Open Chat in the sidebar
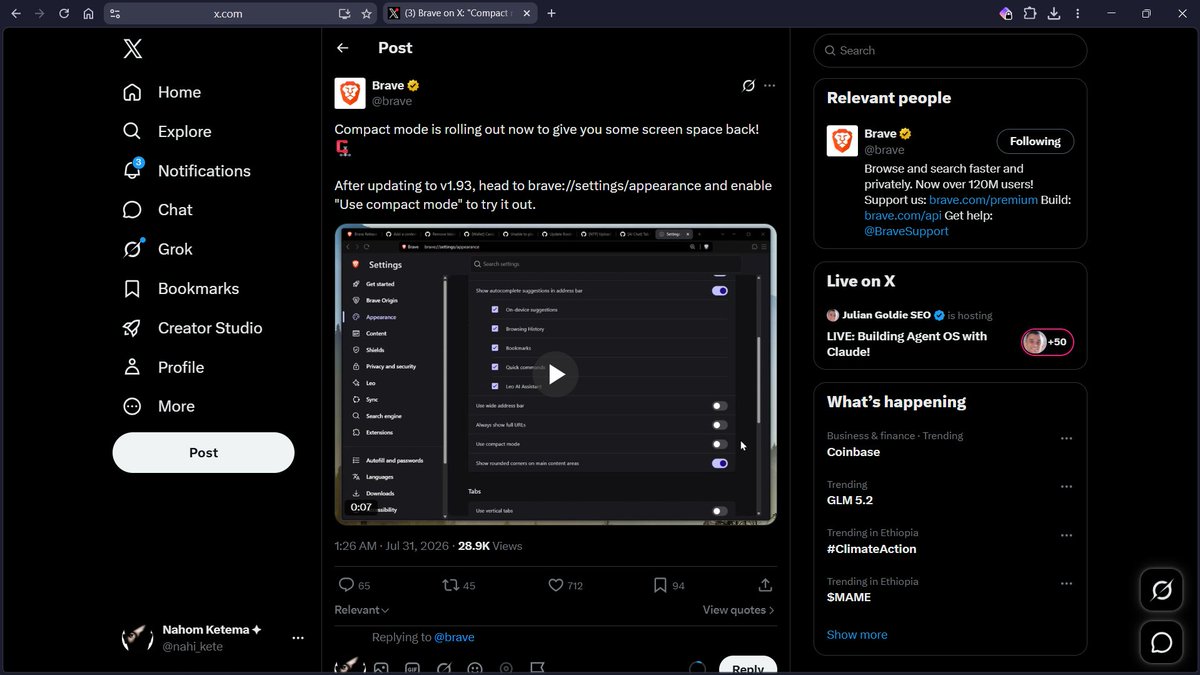The height and width of the screenshot is (675, 1200). (x=157, y=210)
